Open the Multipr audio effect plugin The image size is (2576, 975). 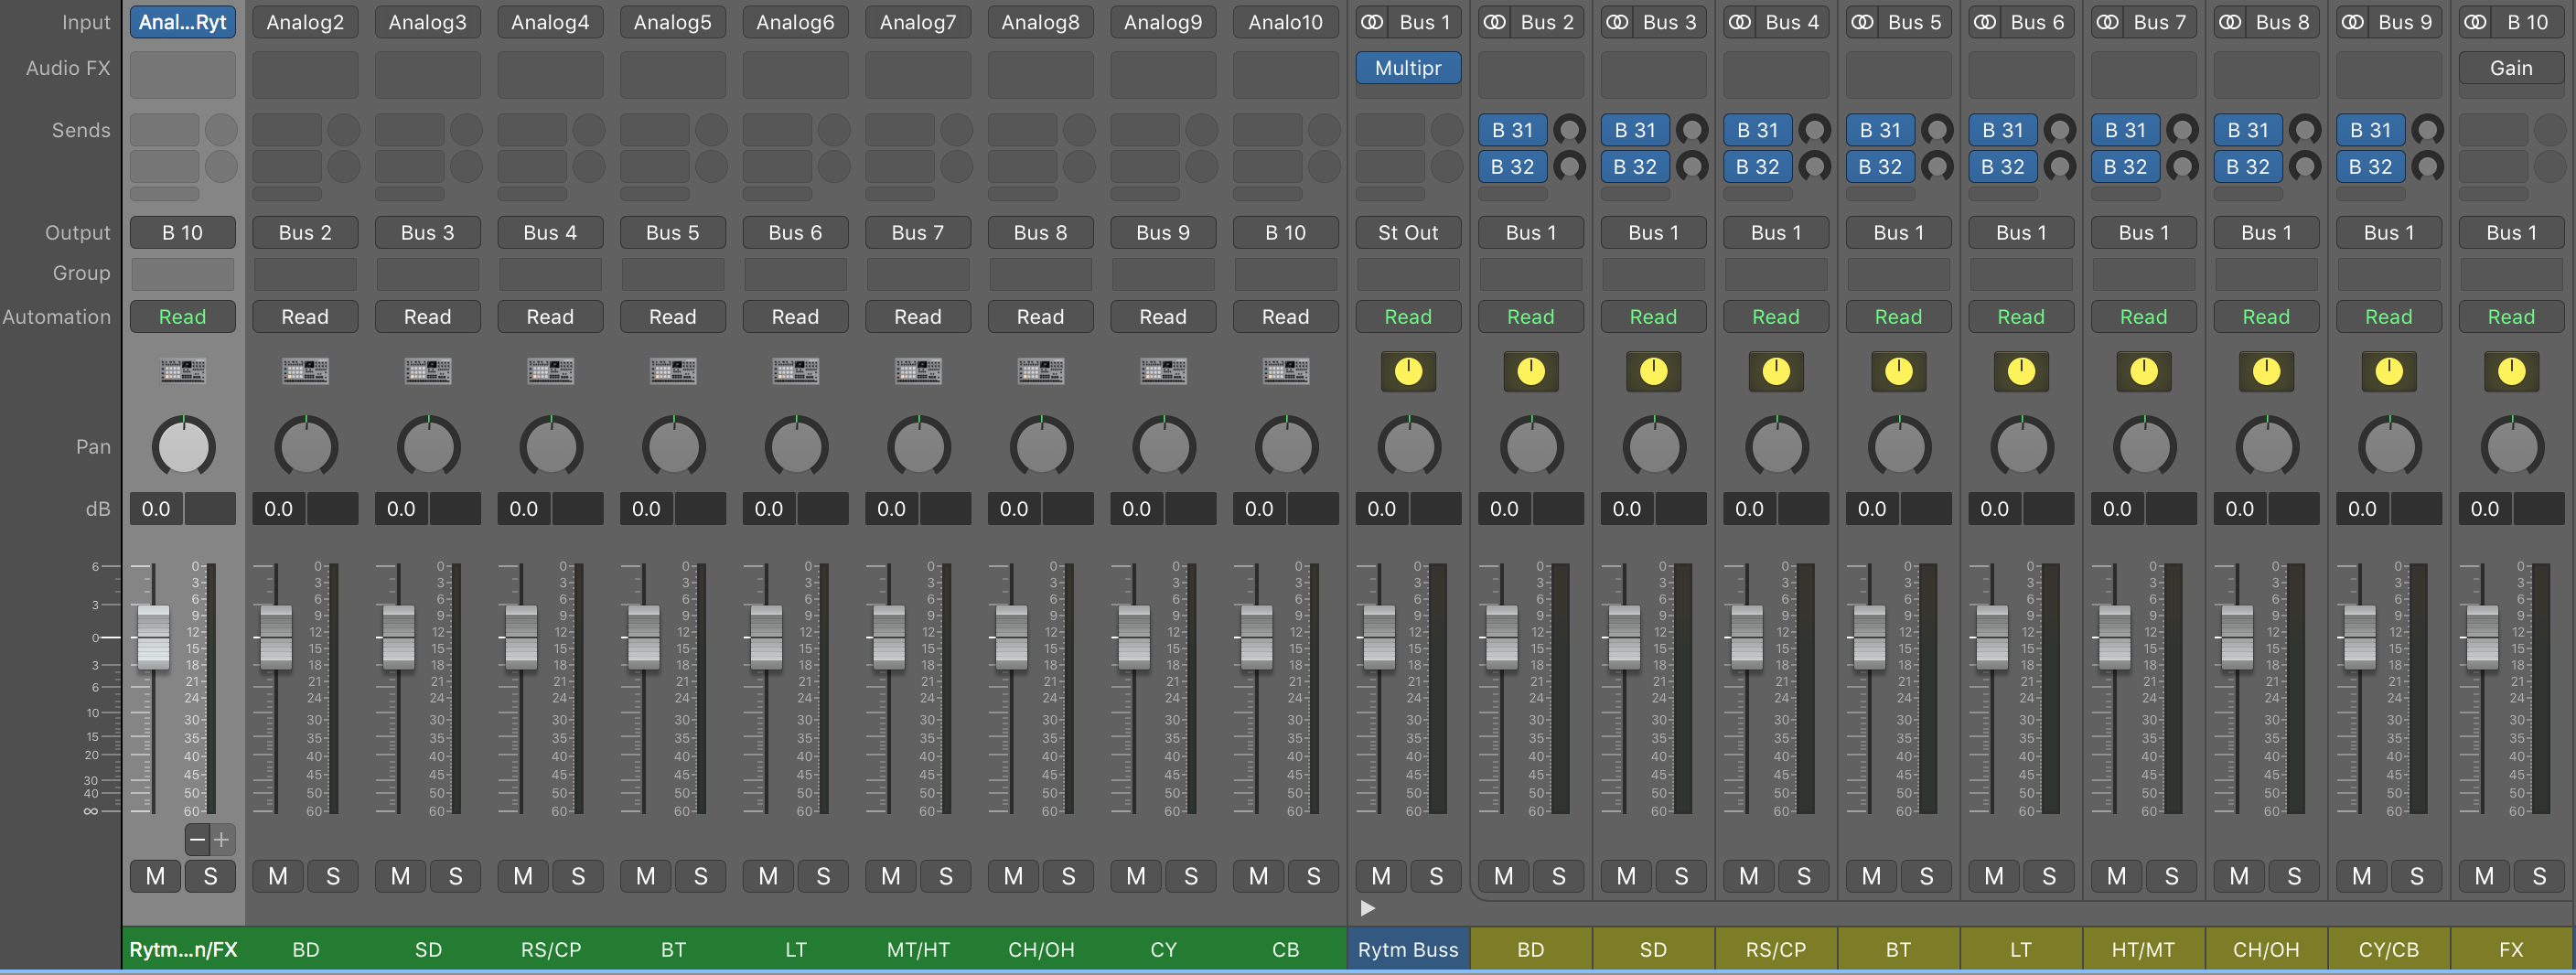coord(1408,68)
